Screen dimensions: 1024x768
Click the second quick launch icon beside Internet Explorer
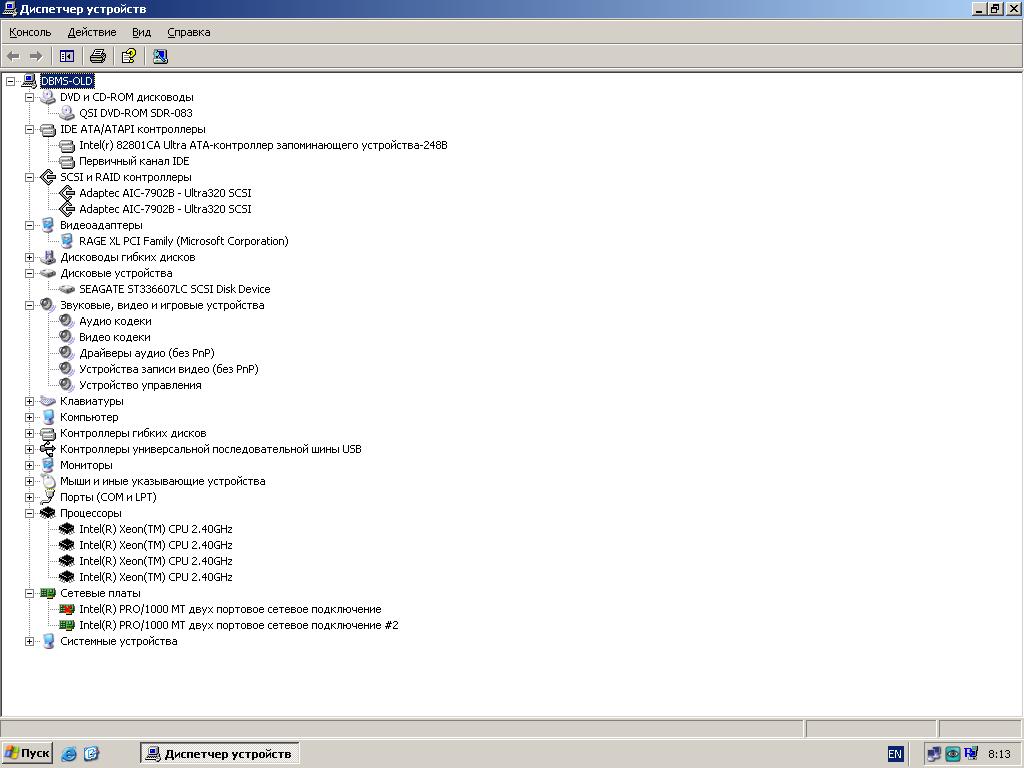(91, 754)
